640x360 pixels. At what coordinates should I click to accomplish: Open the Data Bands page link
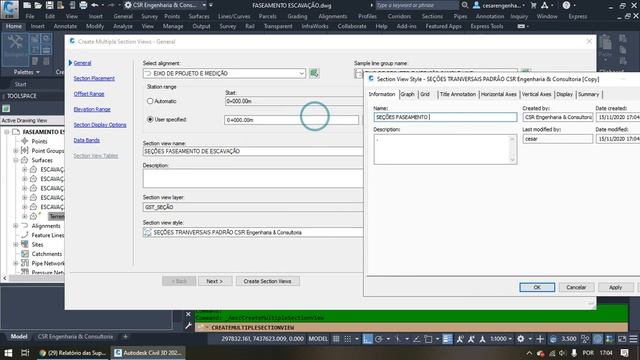[87, 140]
